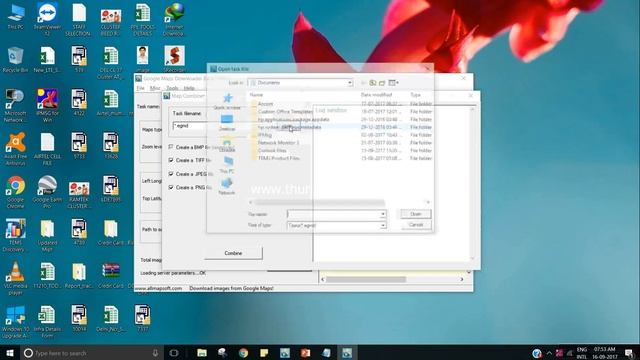Click the Open button in file dialog

pyautogui.click(x=416, y=214)
